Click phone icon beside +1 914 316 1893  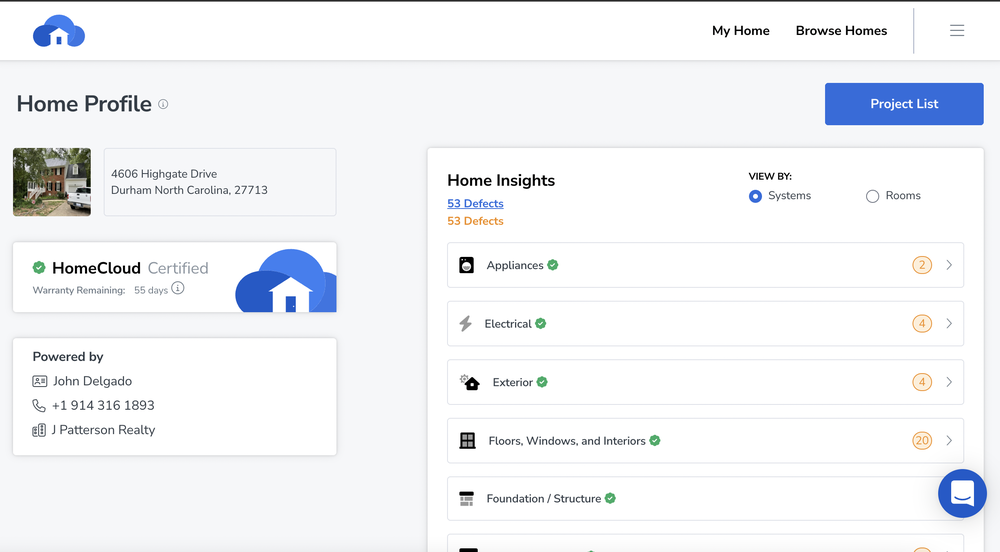[x=39, y=405]
